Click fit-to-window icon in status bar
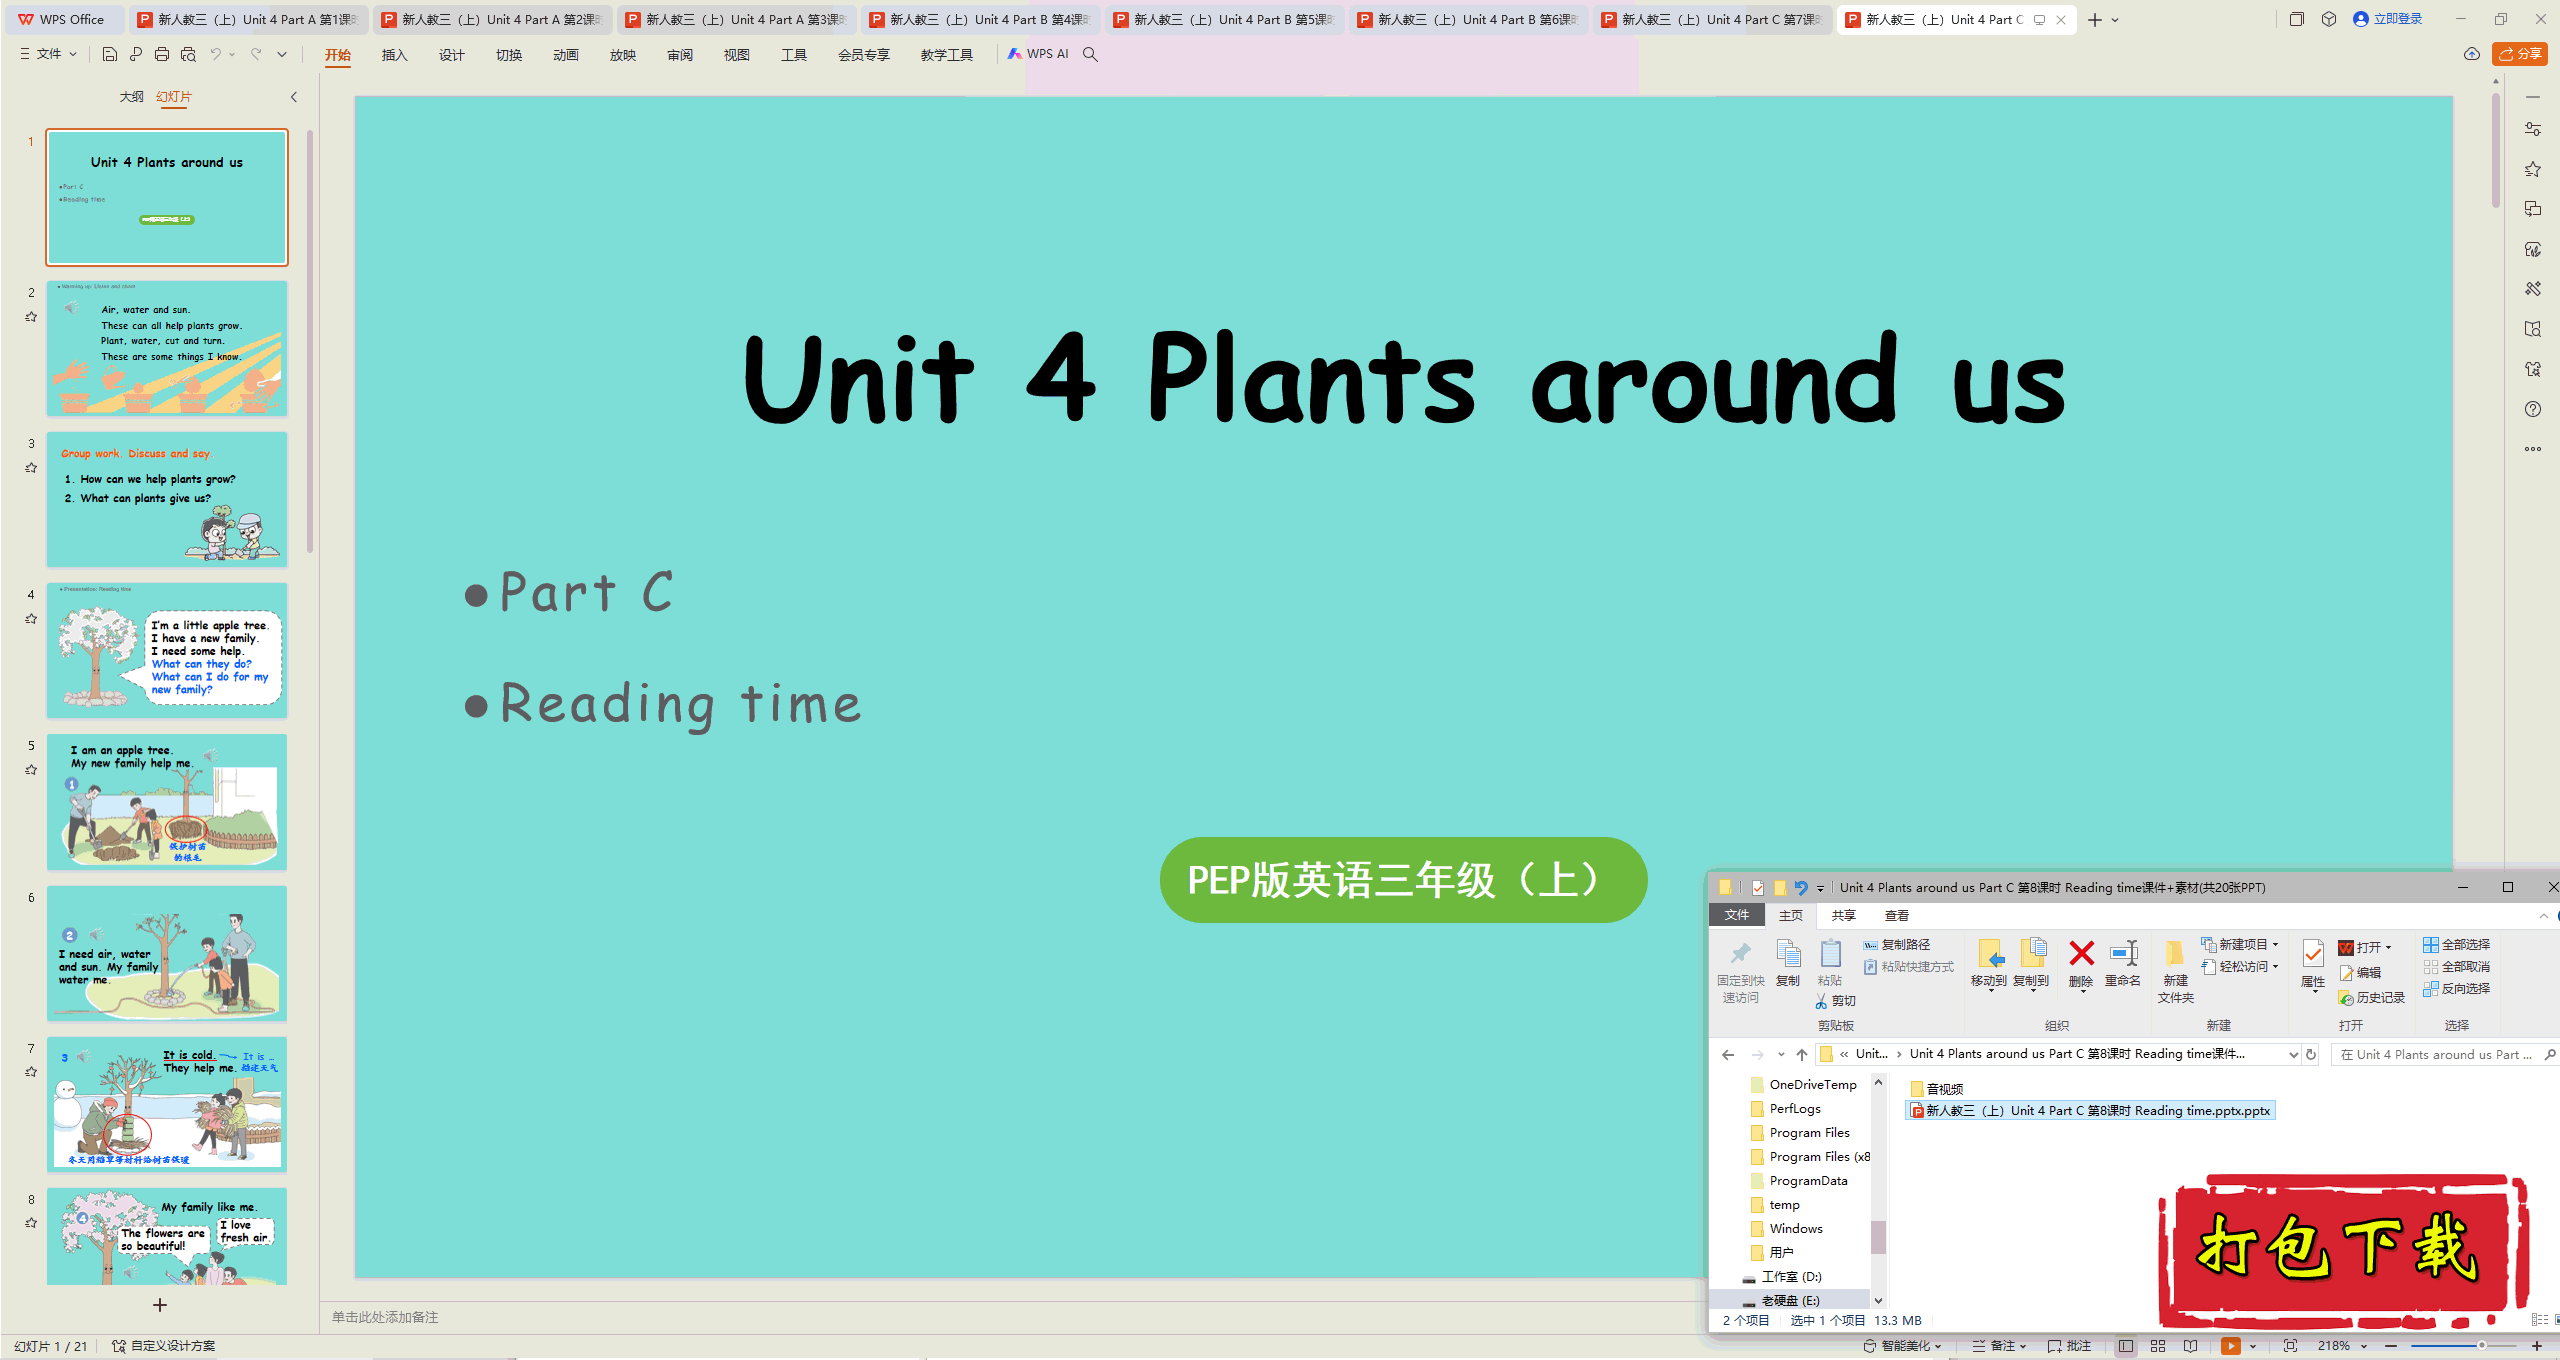This screenshot has width=2560, height=1360. tap(2291, 1346)
